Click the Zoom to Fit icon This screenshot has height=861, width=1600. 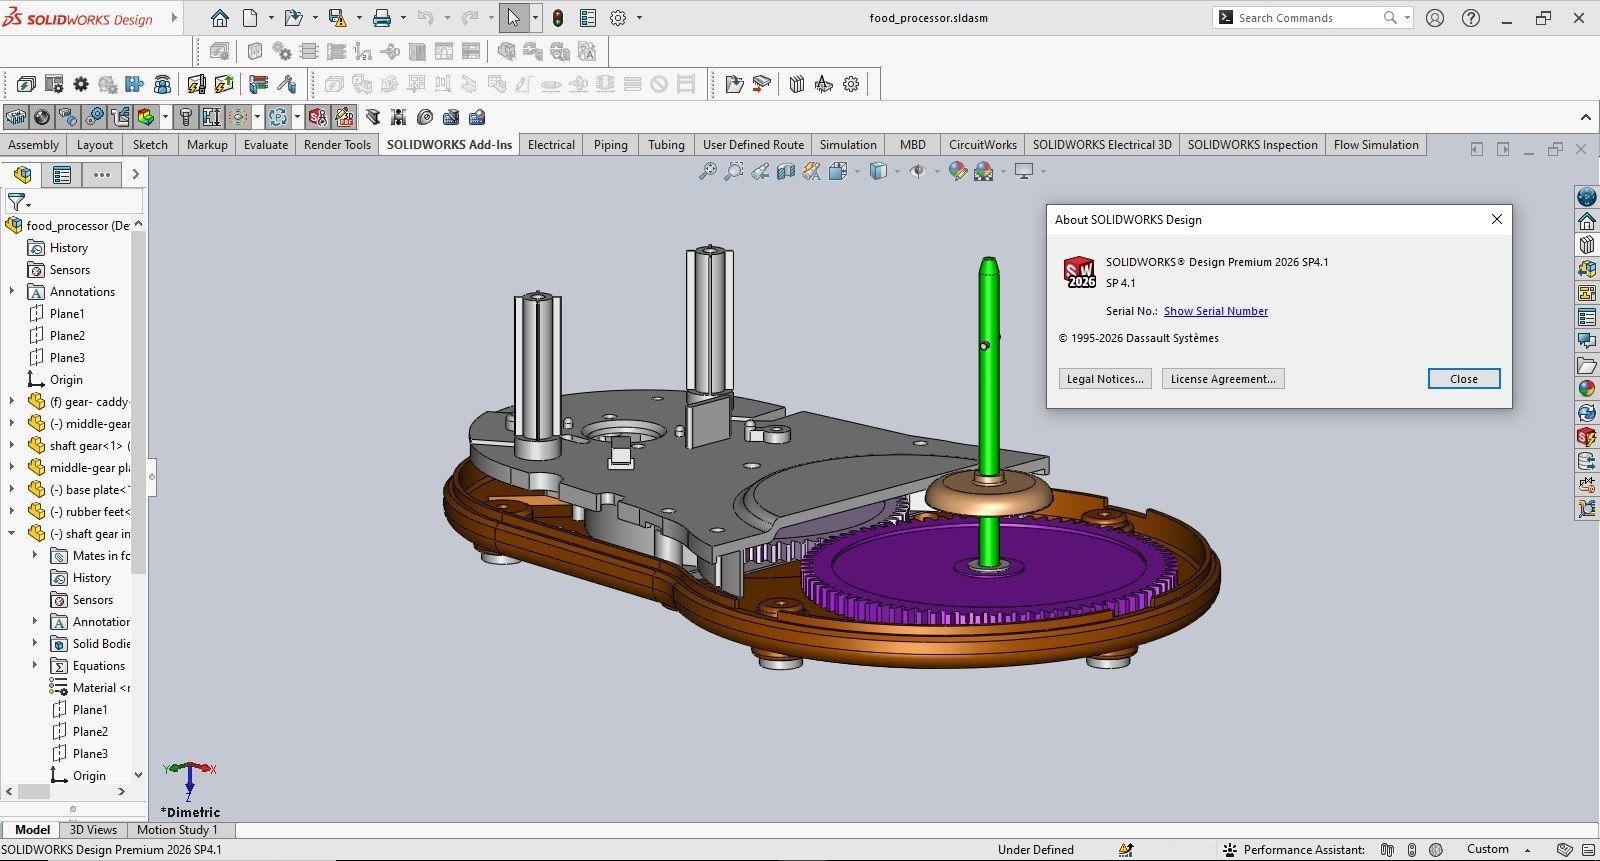pos(707,171)
